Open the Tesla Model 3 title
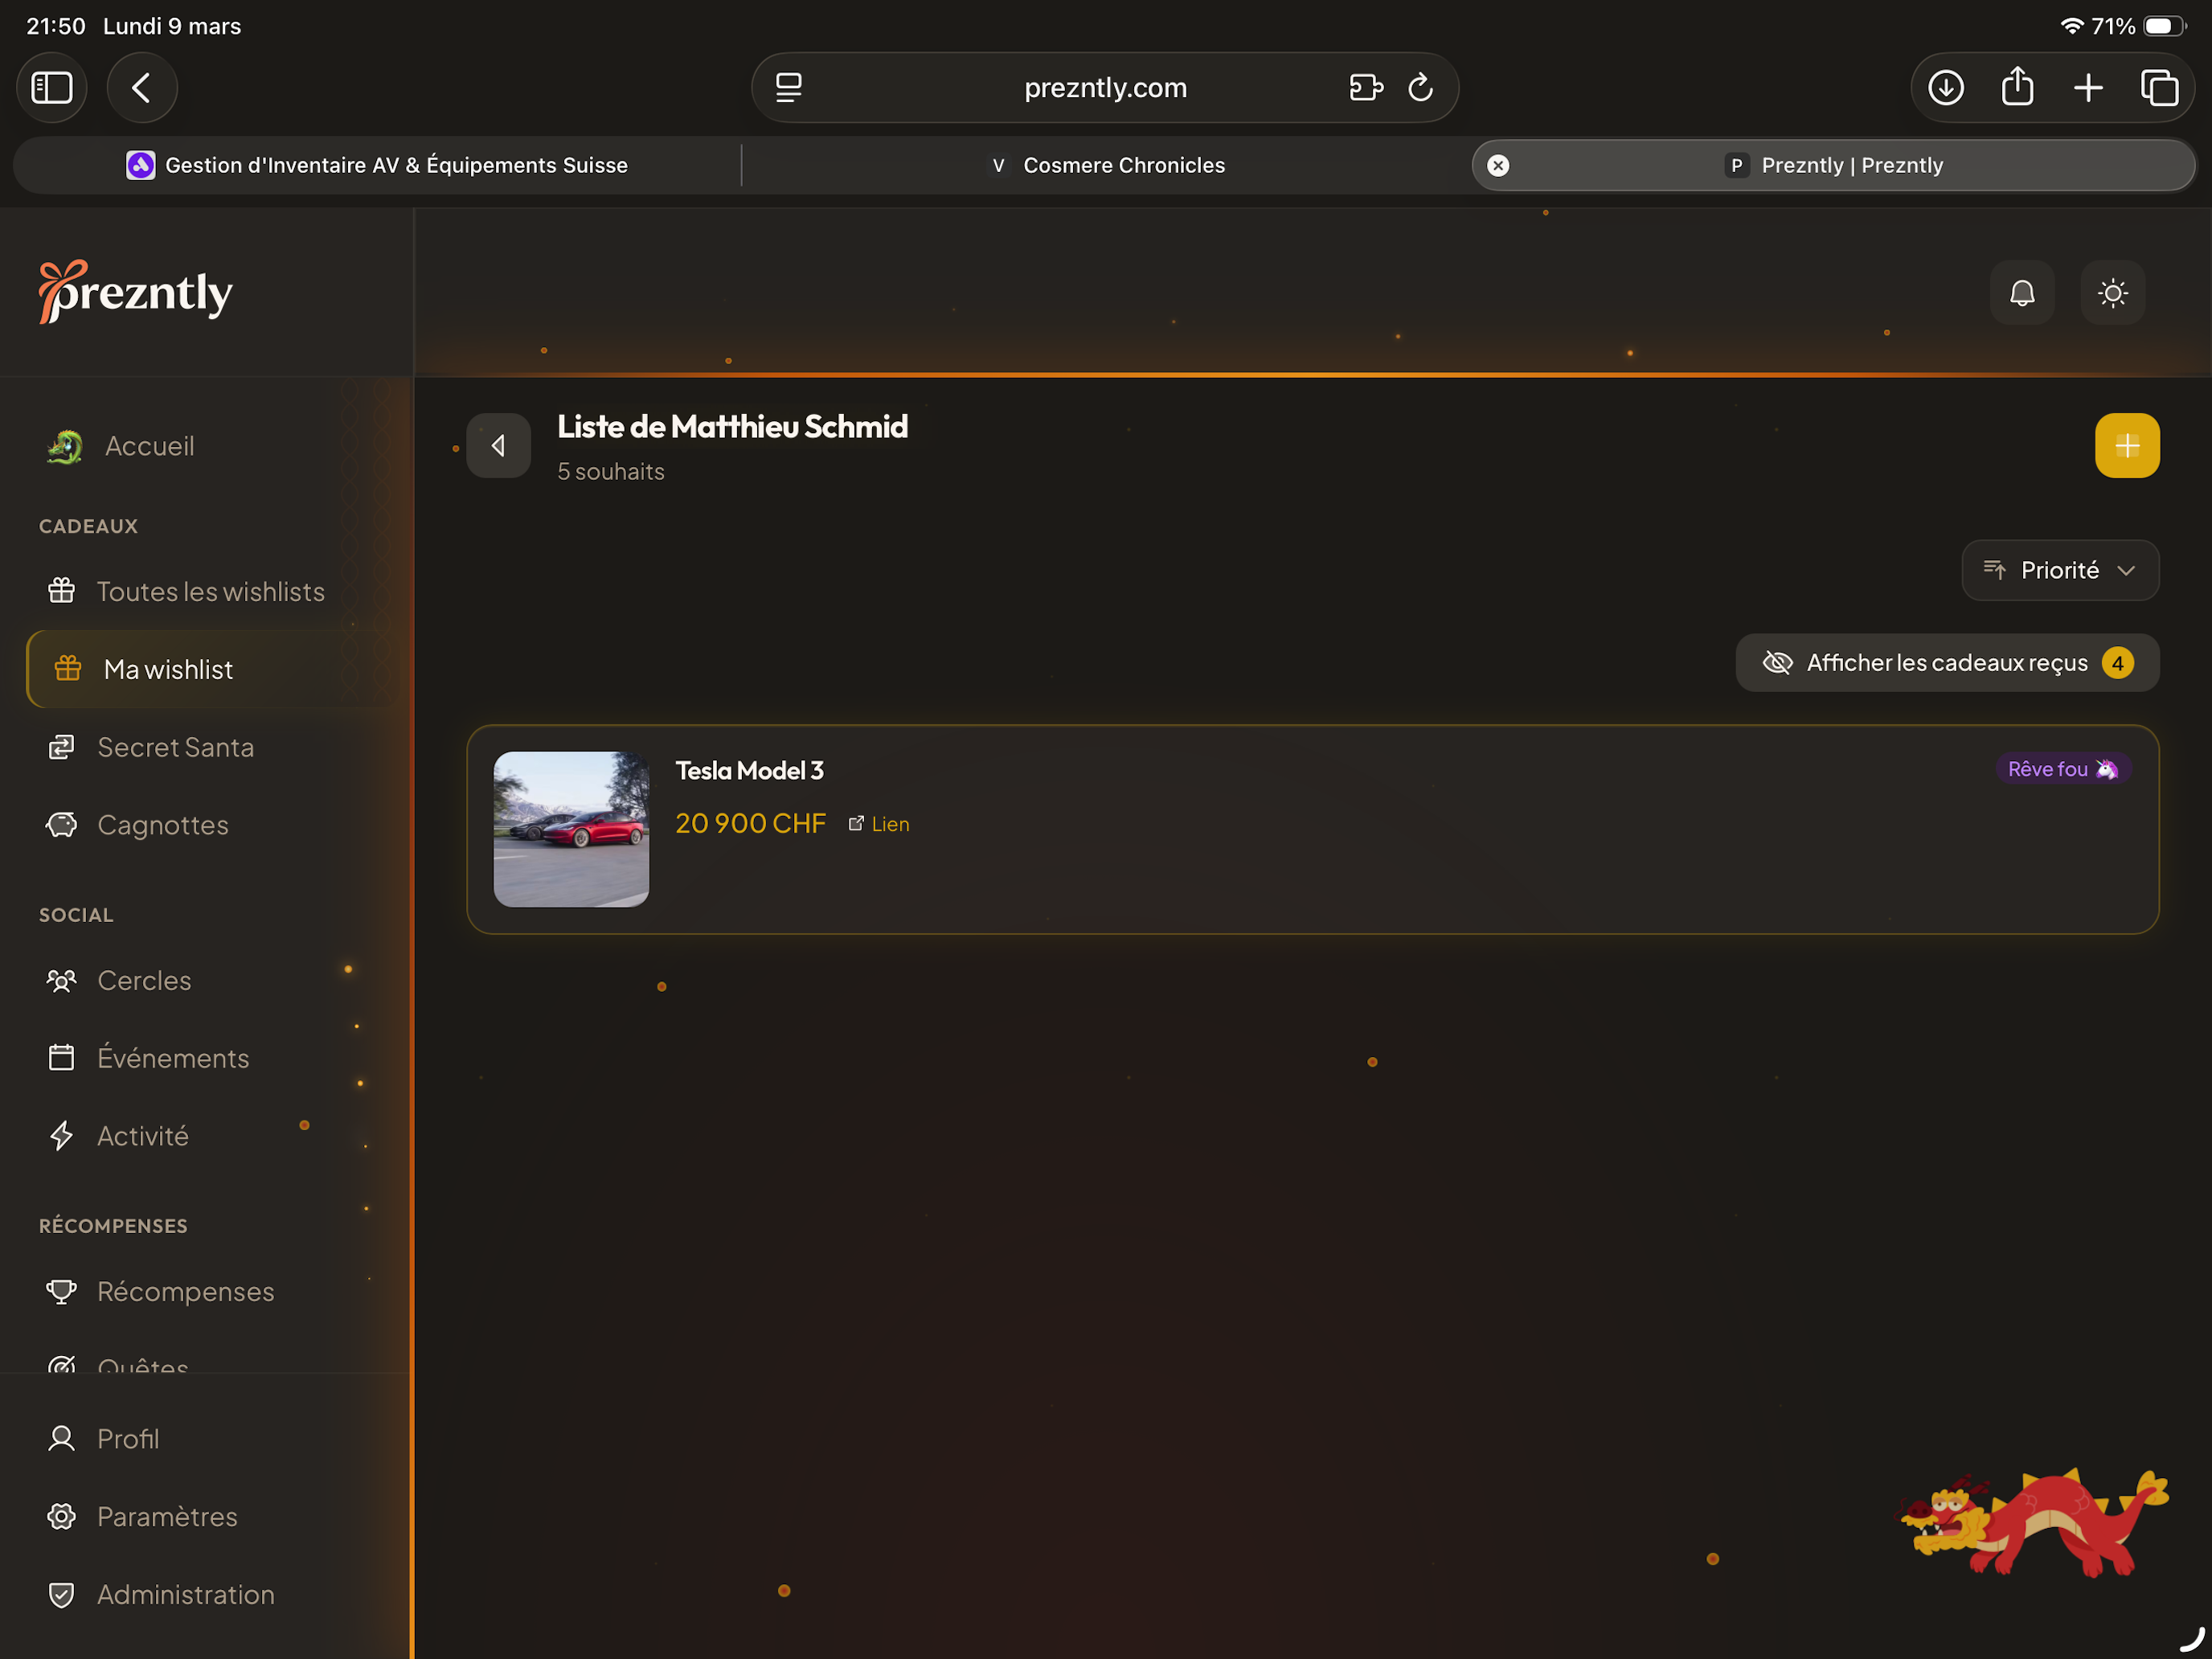2212x1659 pixels. point(750,770)
